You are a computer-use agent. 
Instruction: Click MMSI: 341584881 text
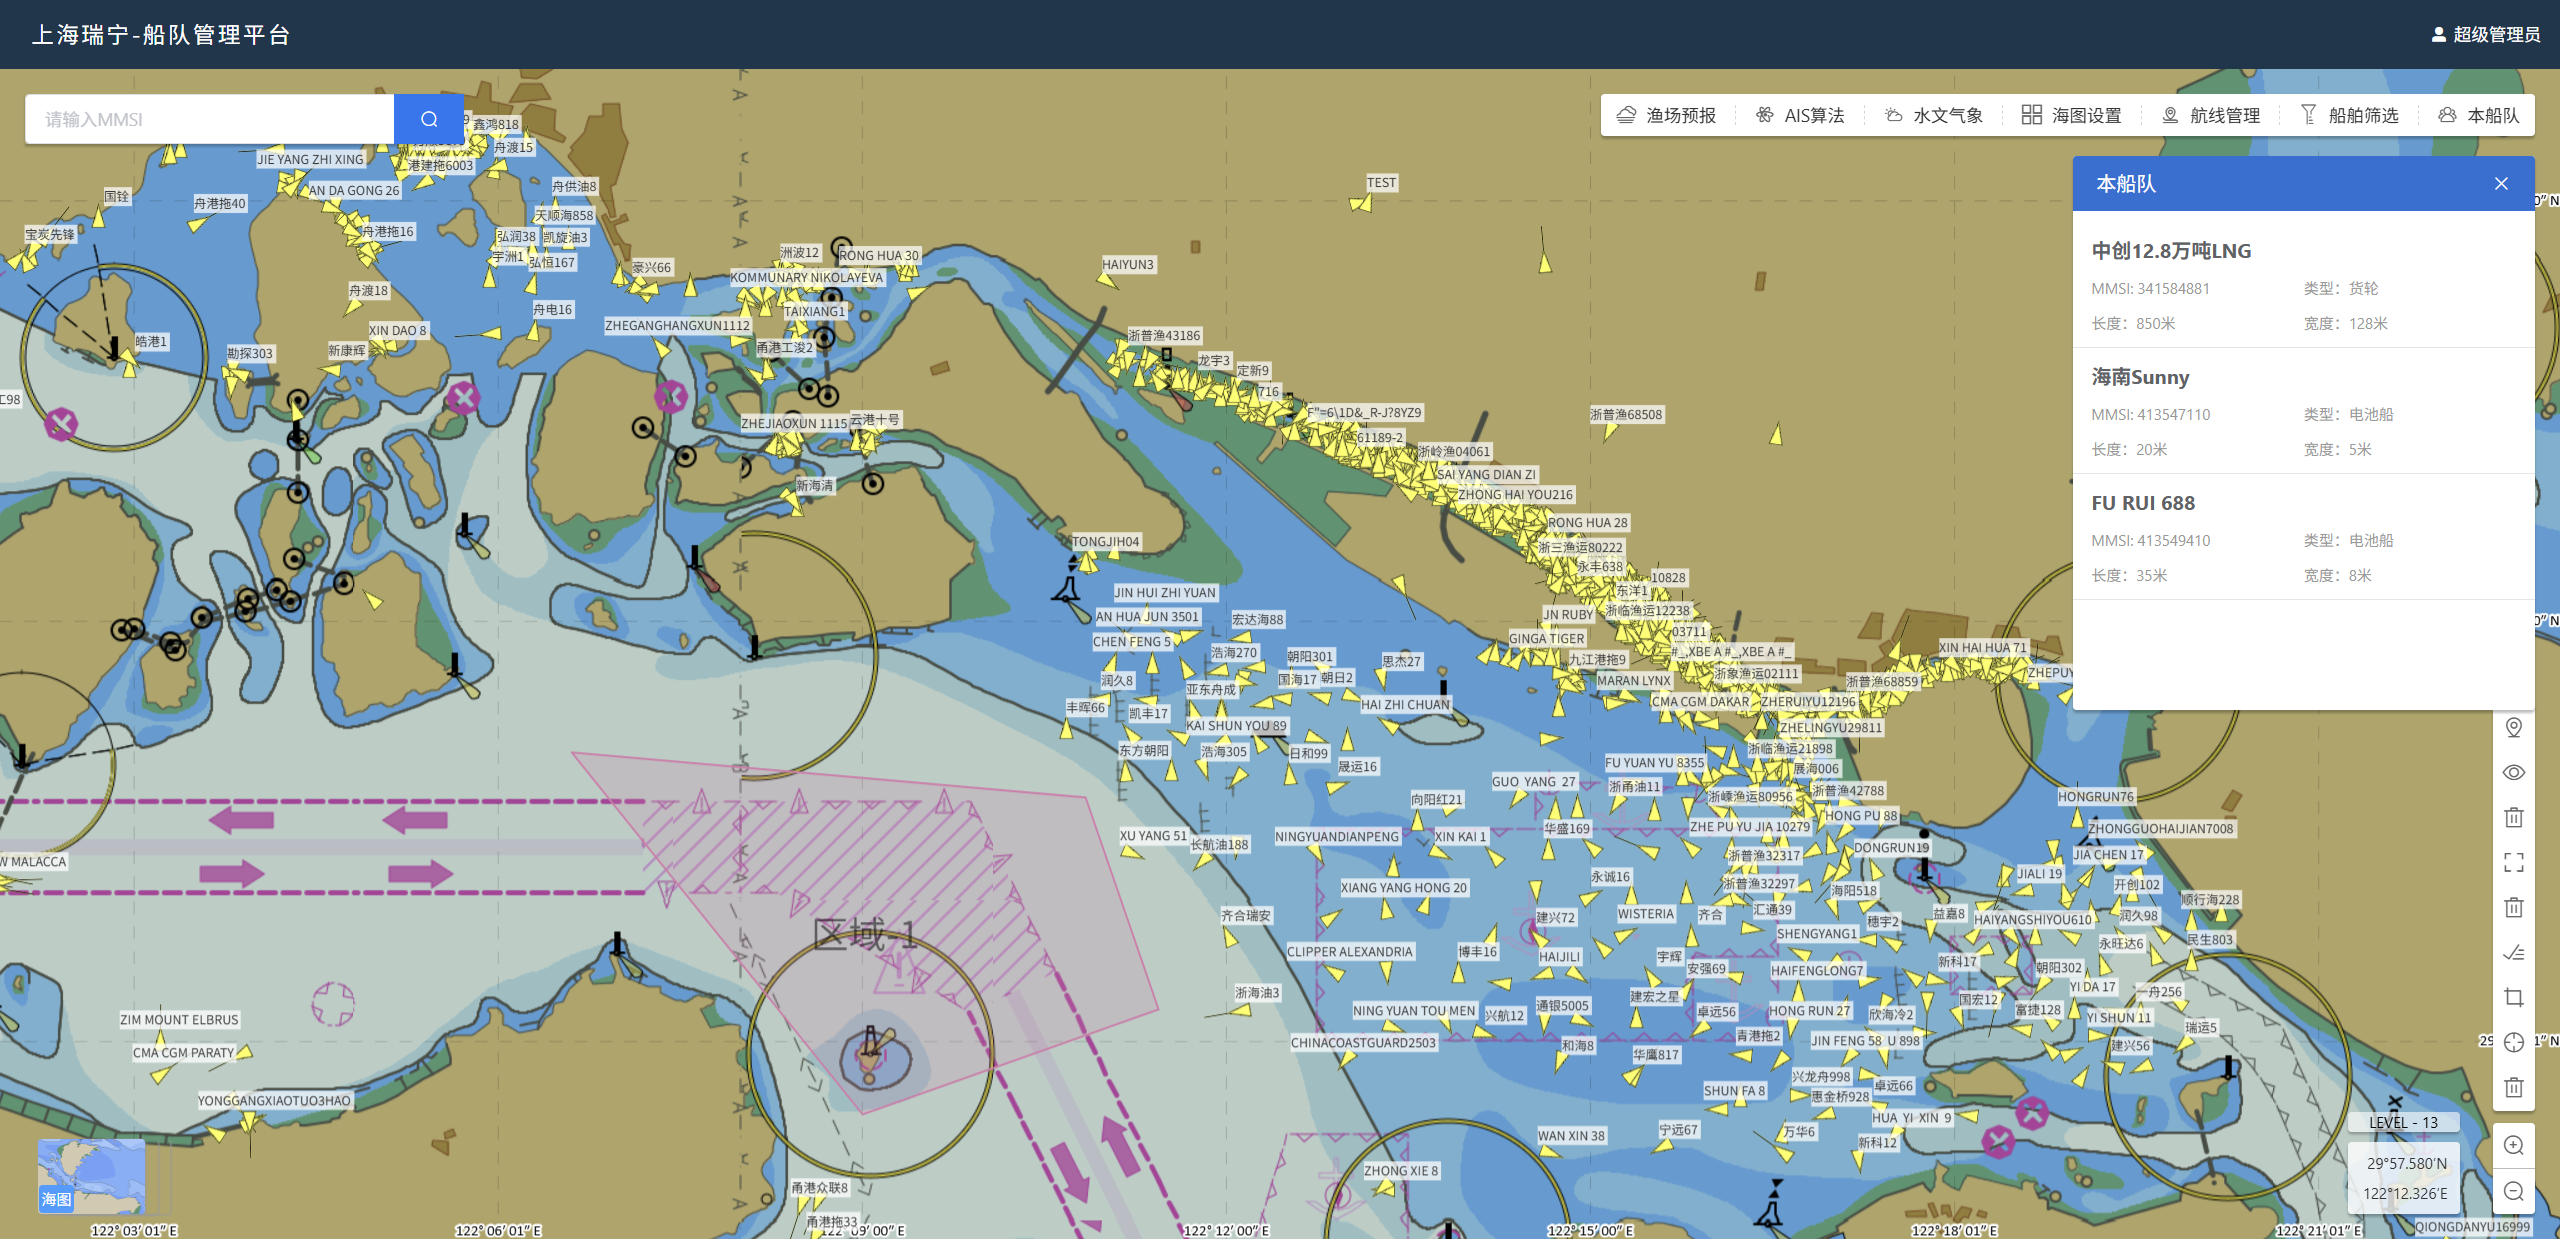pyautogui.click(x=2151, y=289)
